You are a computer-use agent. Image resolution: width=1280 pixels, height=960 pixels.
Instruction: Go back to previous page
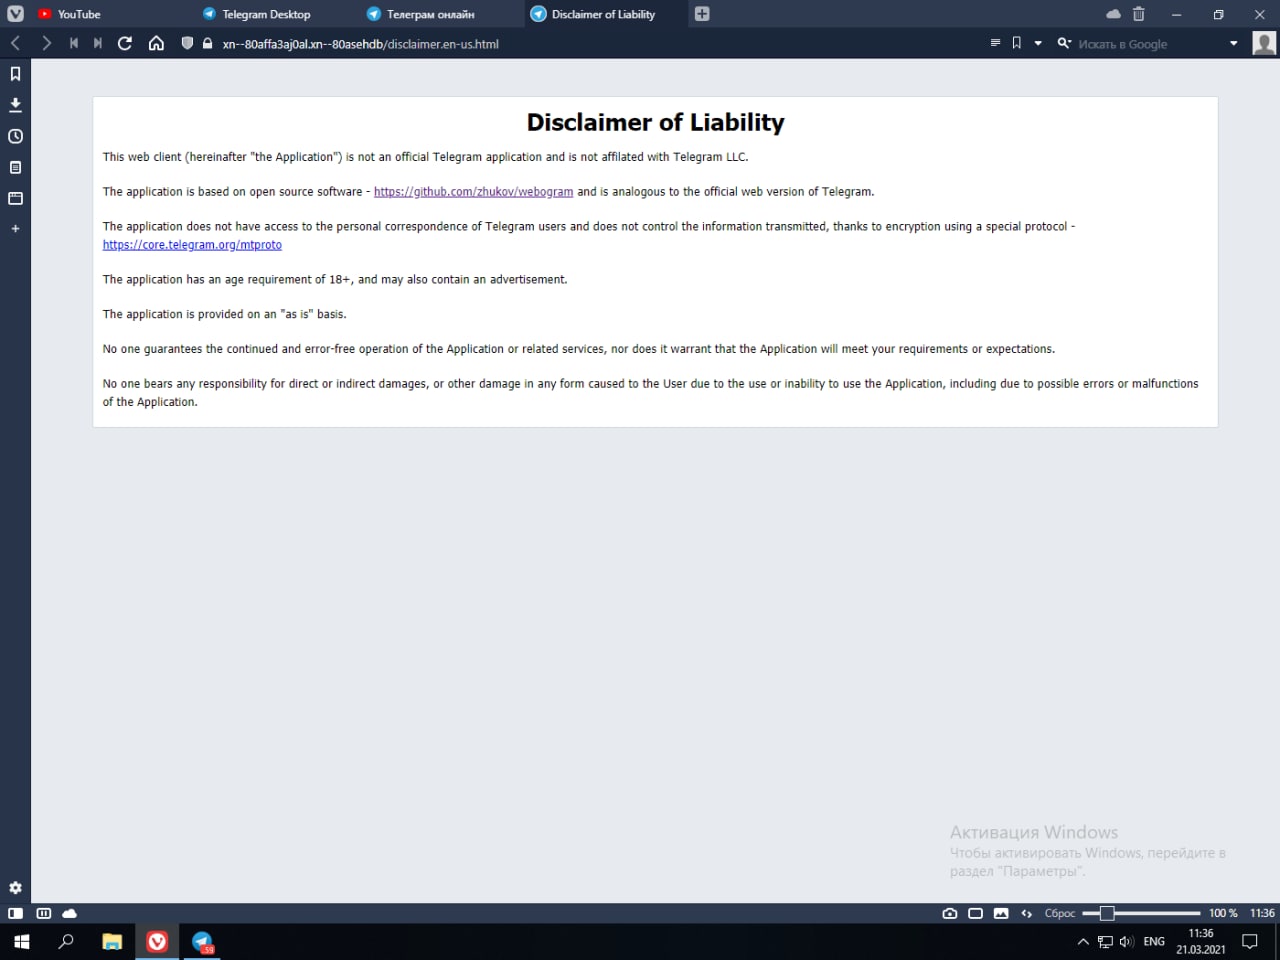tap(15, 43)
